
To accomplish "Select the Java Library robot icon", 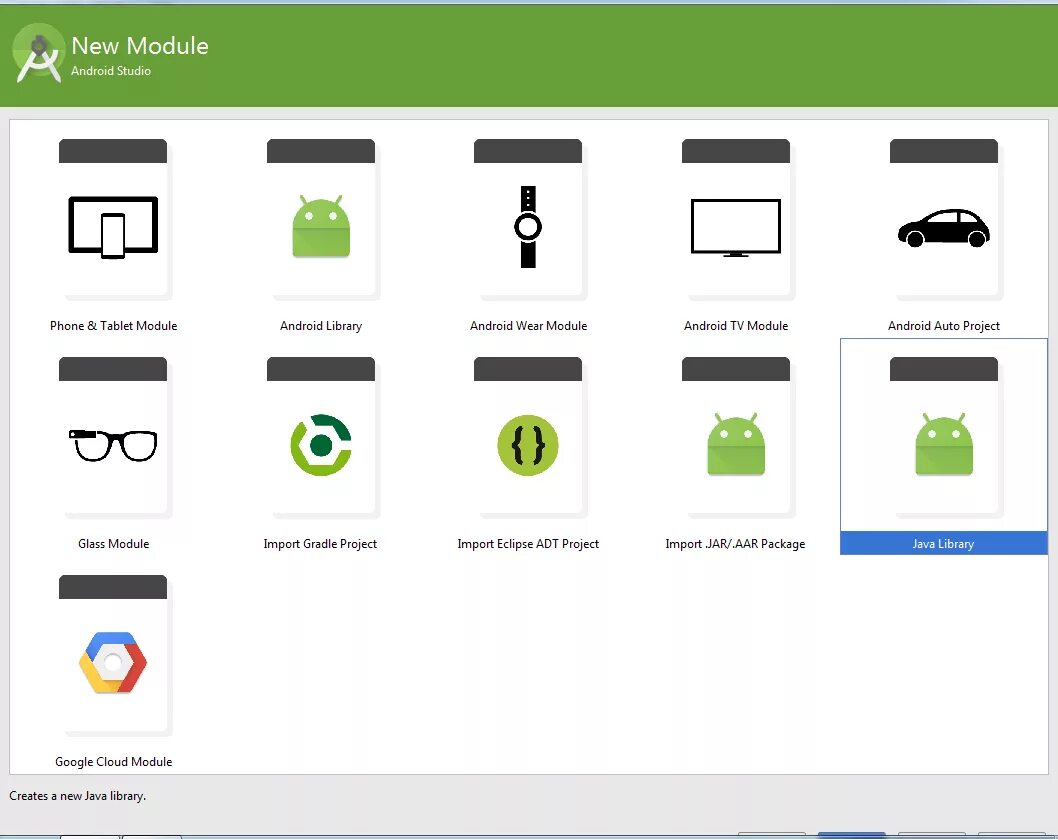I will pyautogui.click(x=943, y=445).
